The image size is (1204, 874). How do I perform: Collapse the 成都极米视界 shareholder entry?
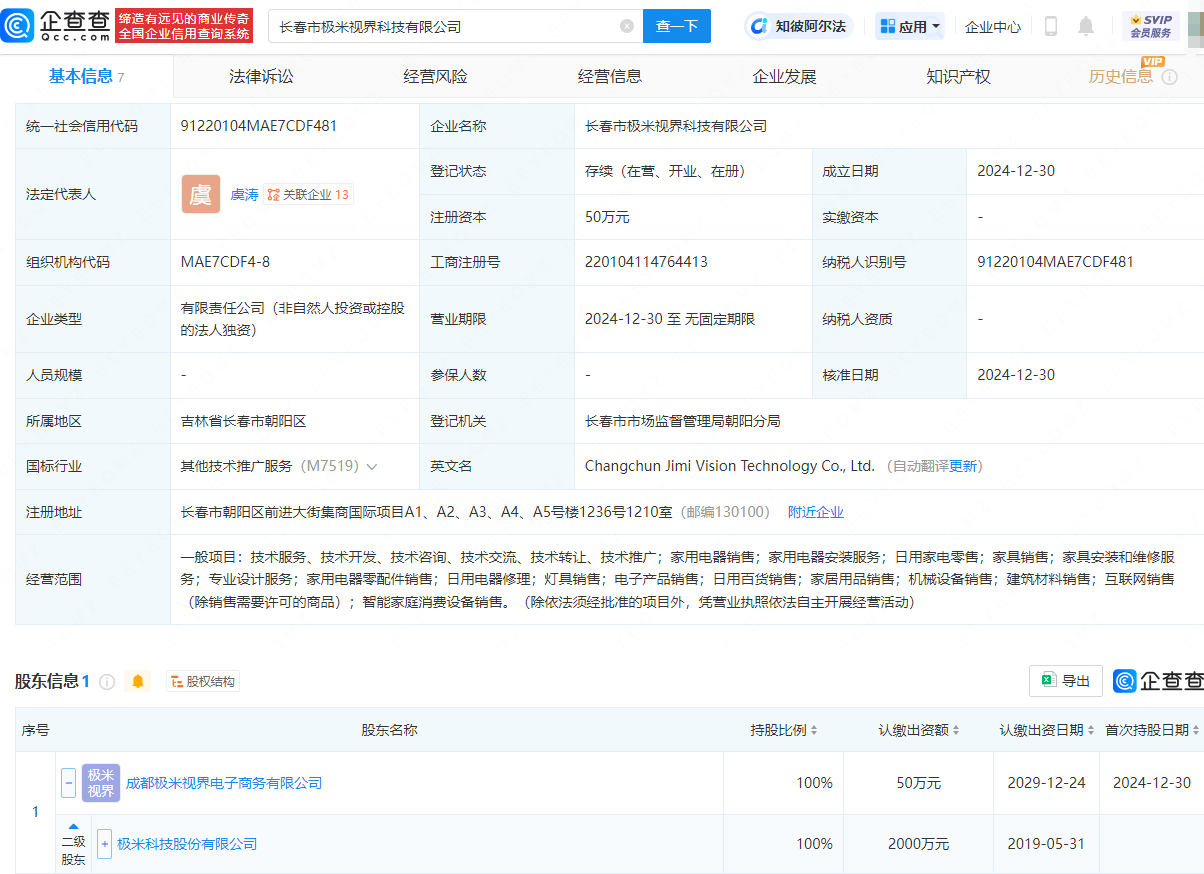point(67,782)
